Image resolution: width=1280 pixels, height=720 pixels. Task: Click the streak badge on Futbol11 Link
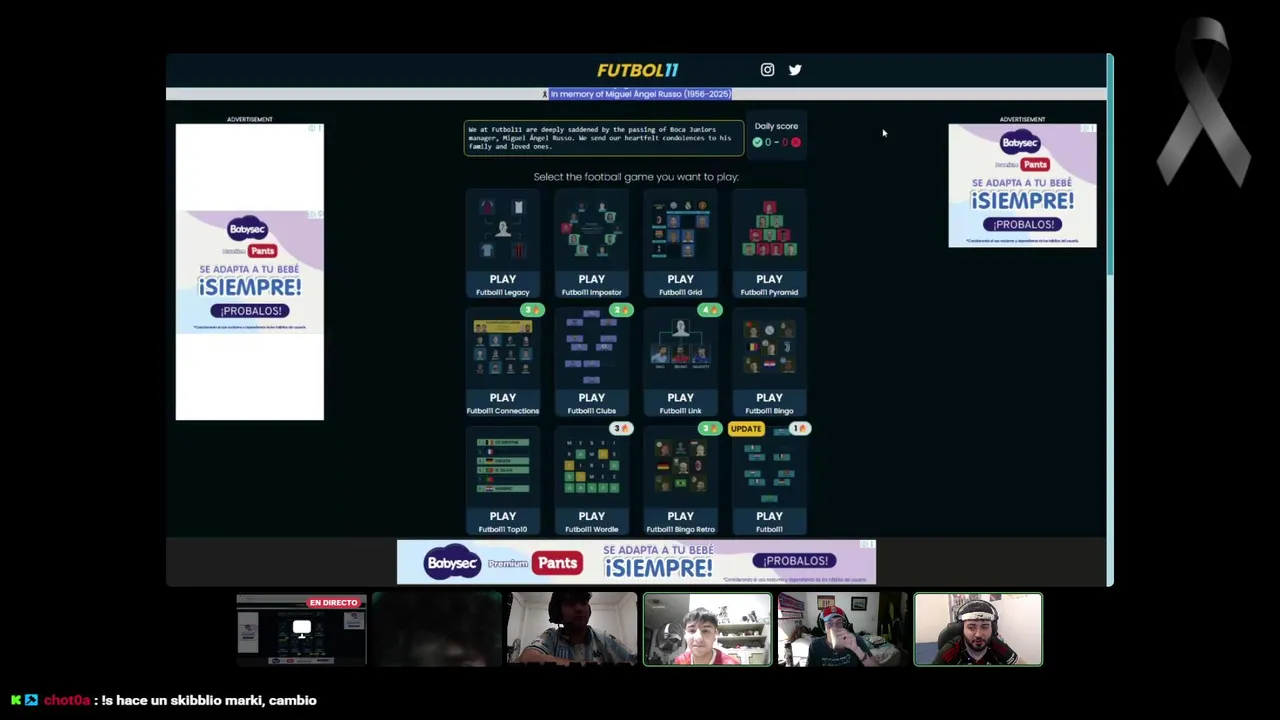(x=710, y=310)
